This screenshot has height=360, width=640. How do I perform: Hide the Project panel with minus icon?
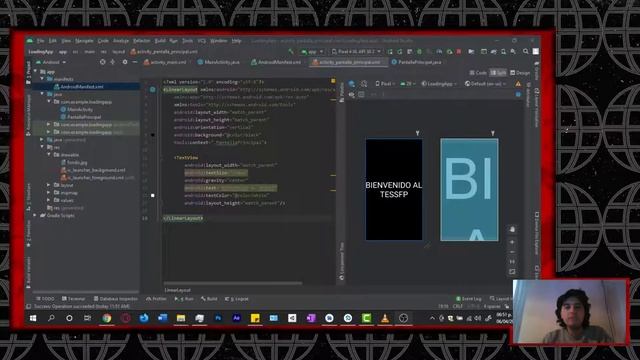tap(135, 62)
